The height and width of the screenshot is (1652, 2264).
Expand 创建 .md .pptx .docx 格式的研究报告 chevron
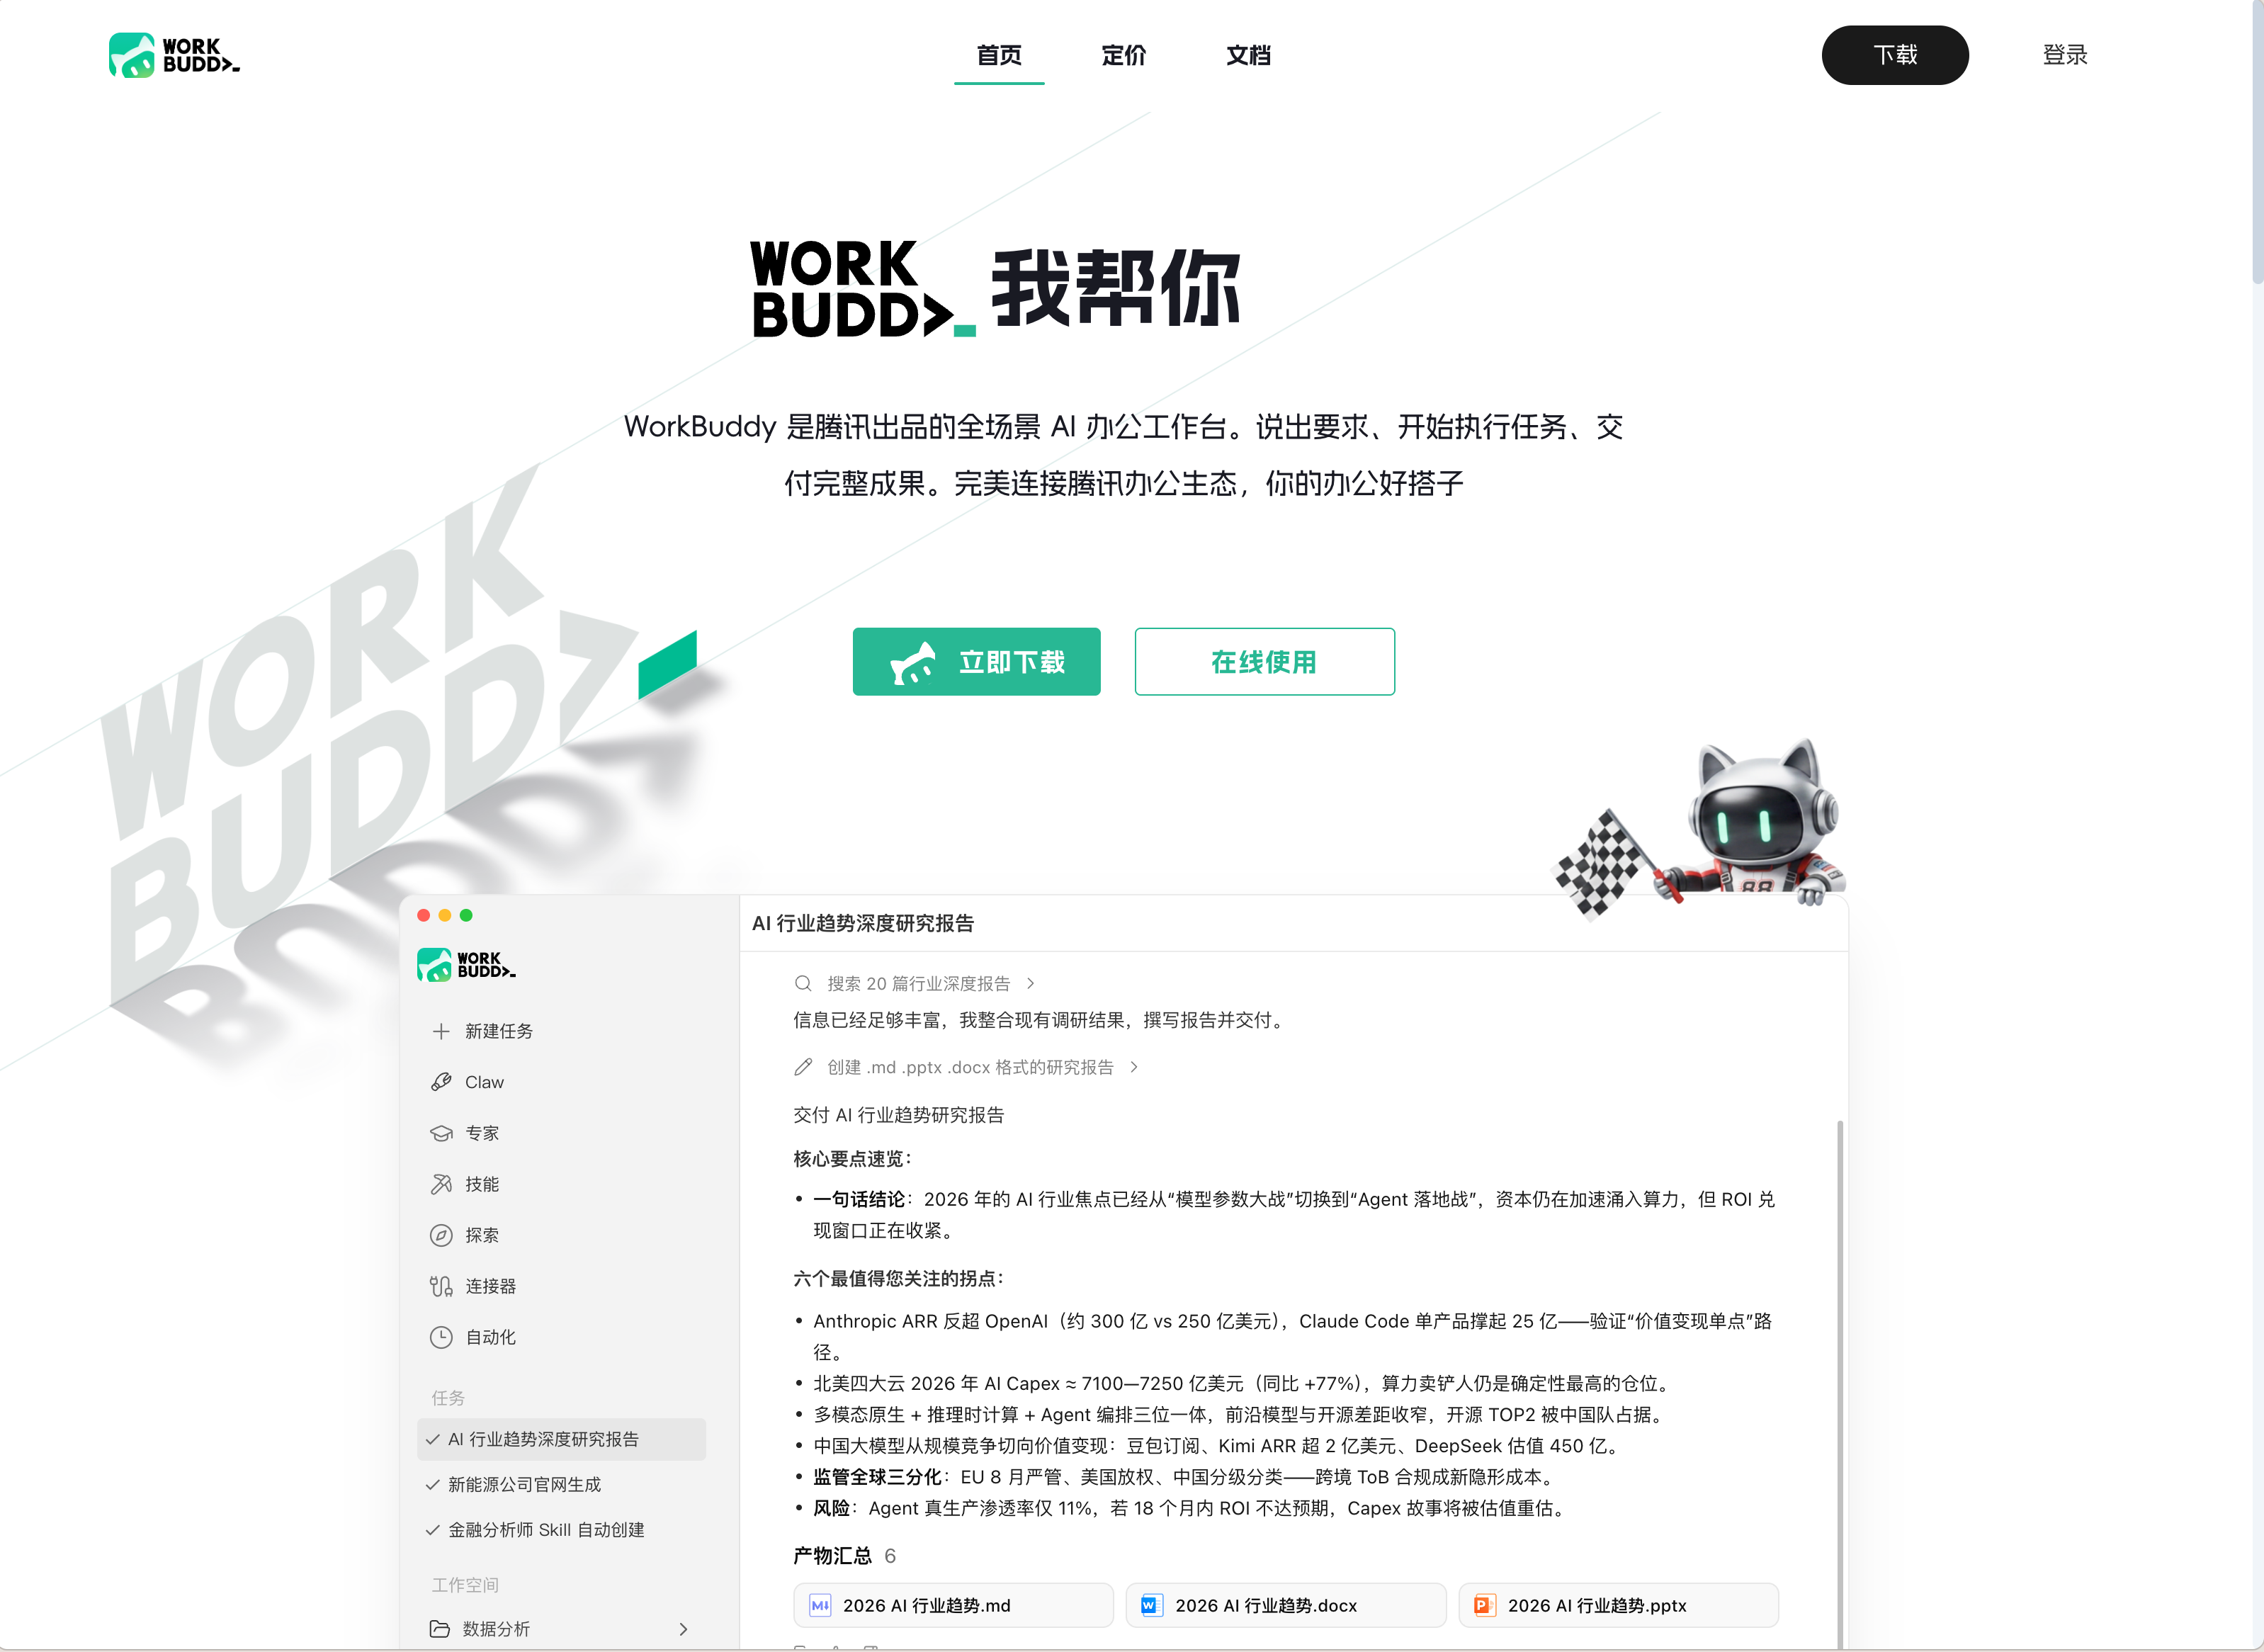[x=1133, y=1067]
